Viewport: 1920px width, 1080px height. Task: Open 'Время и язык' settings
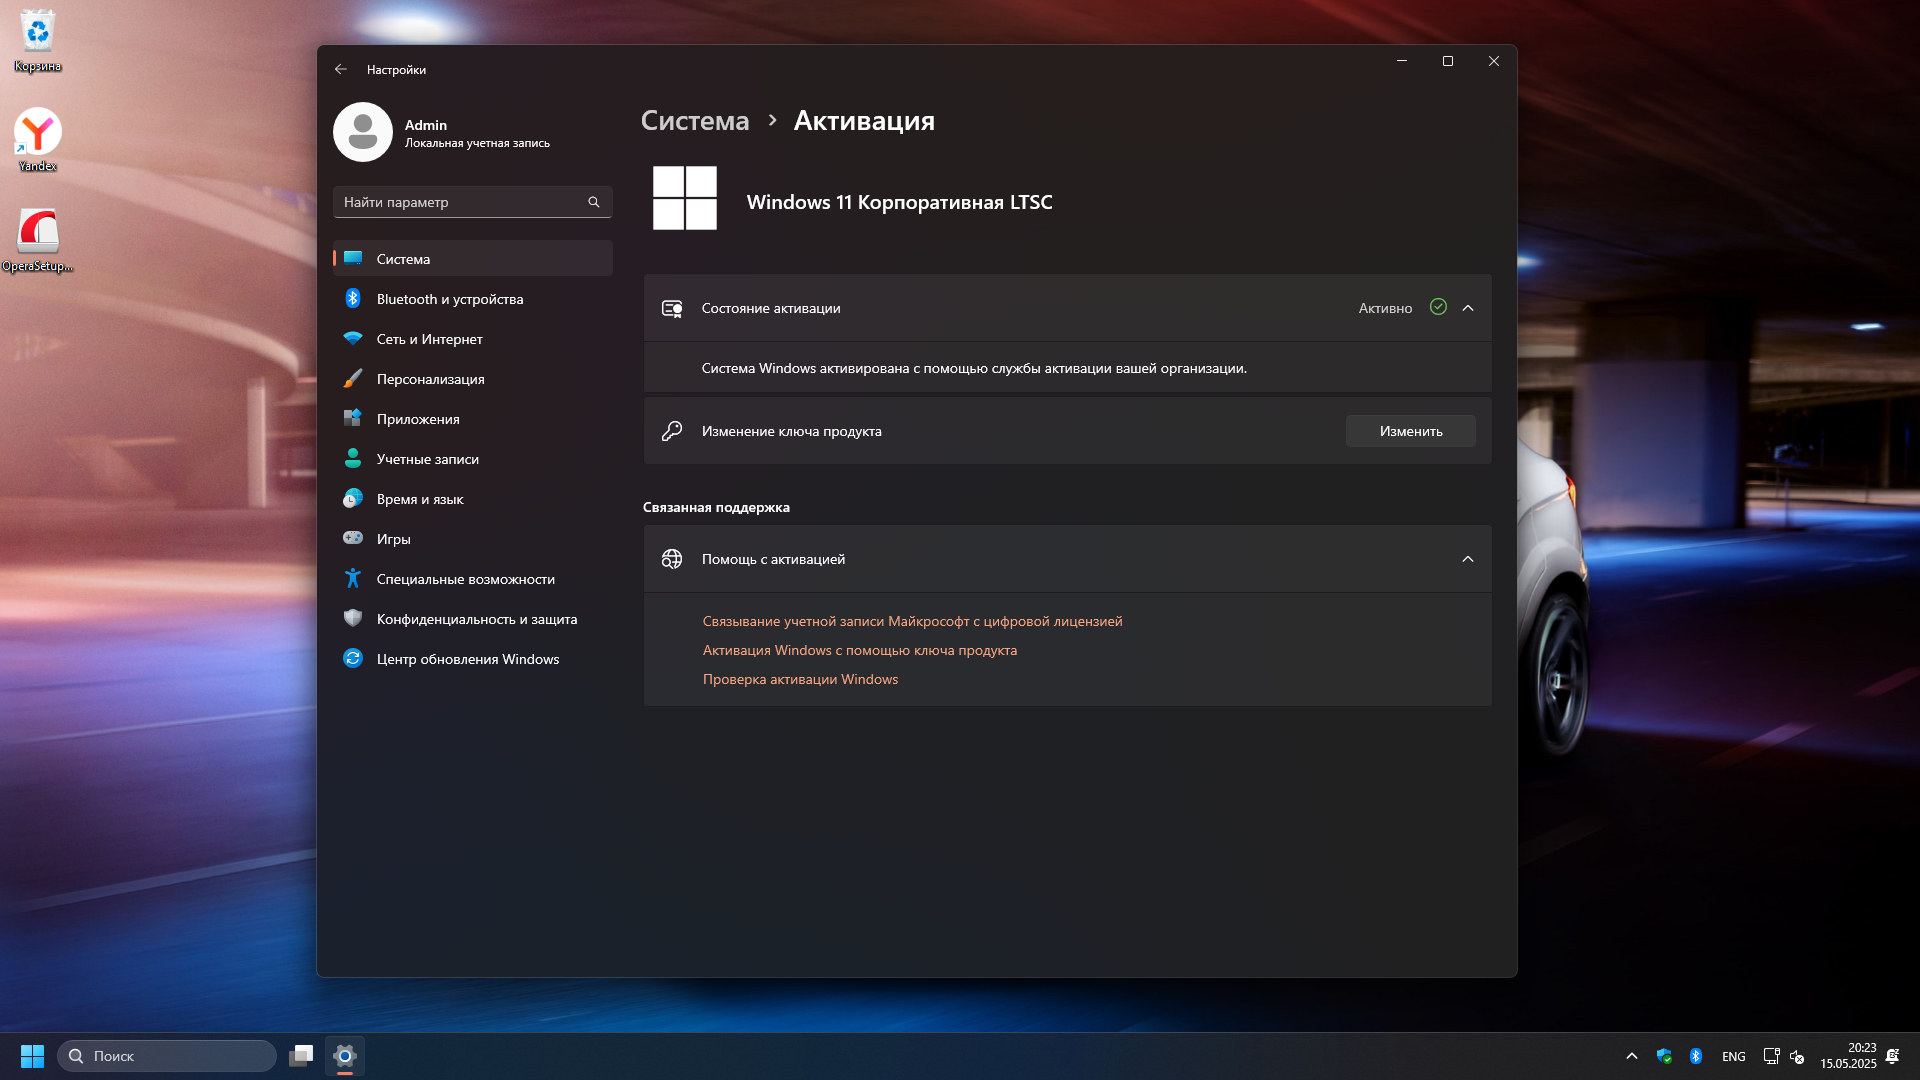(x=472, y=499)
